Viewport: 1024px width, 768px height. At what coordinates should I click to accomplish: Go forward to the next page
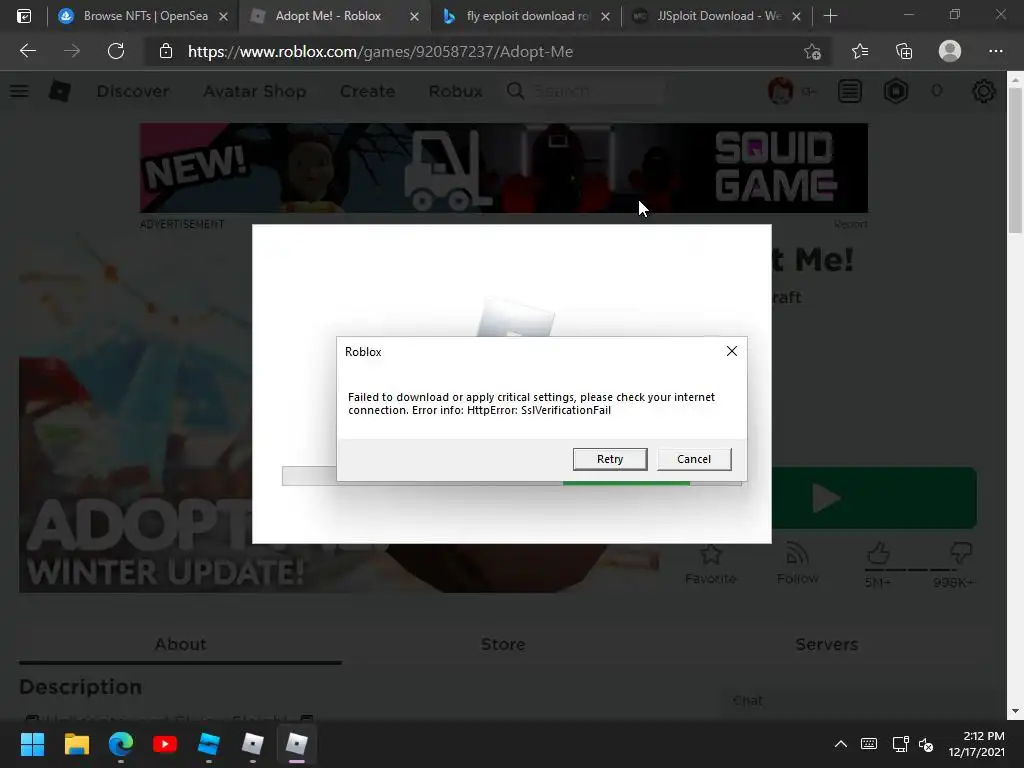71,51
